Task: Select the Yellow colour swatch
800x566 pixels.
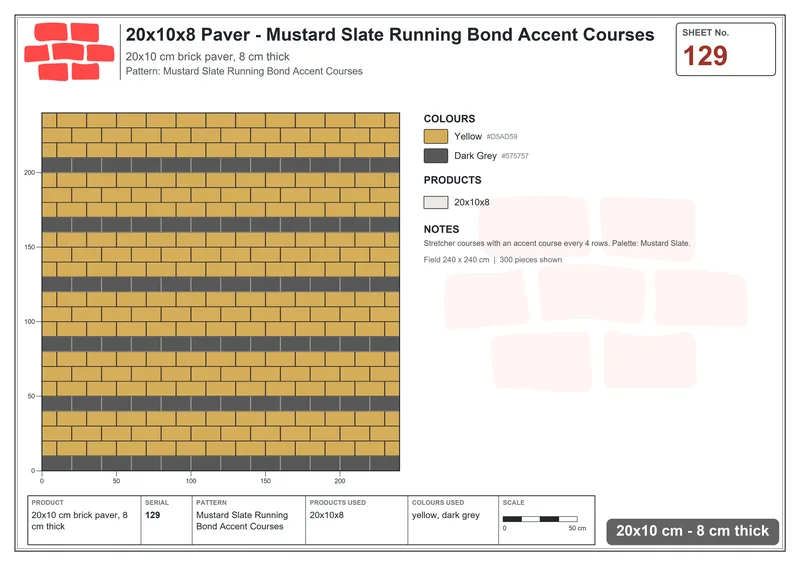Action: tap(436, 136)
